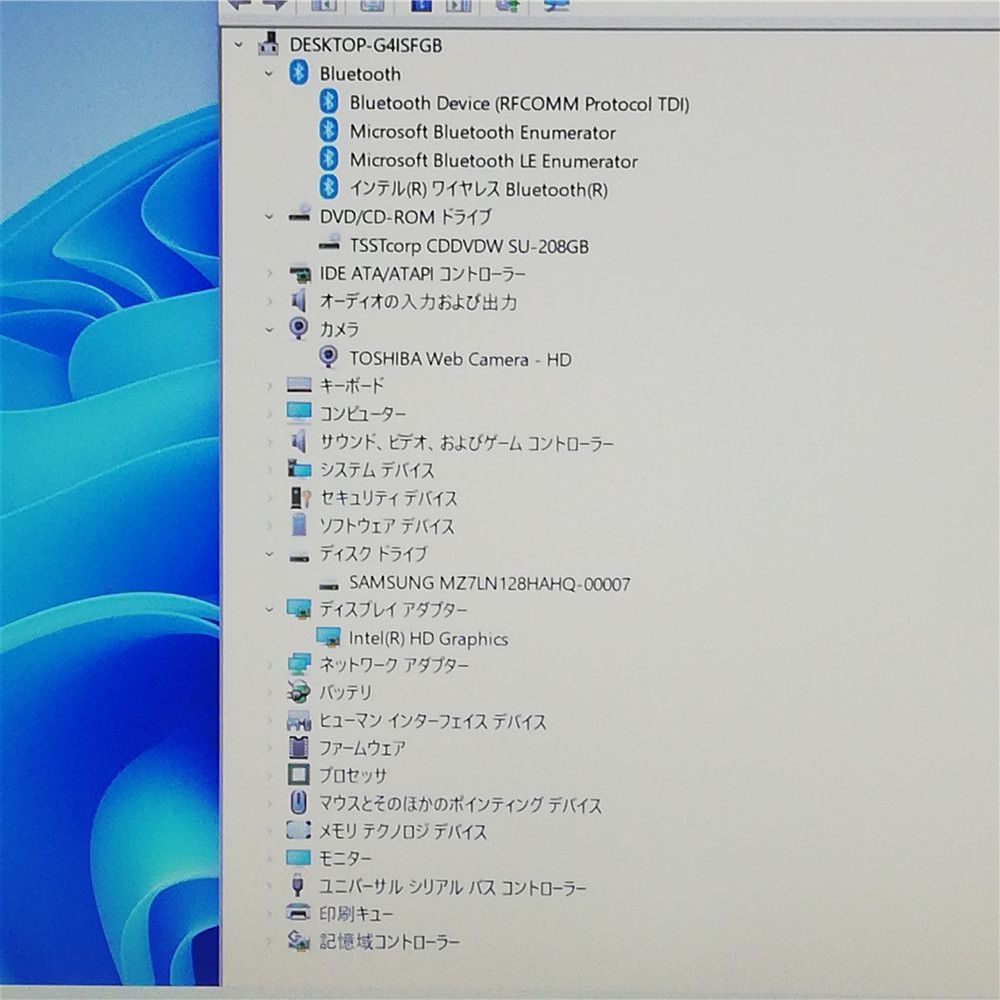This screenshot has height=1000, width=1000.
Task: Click the 記憶域コントローラー icon
Action: click(298, 940)
